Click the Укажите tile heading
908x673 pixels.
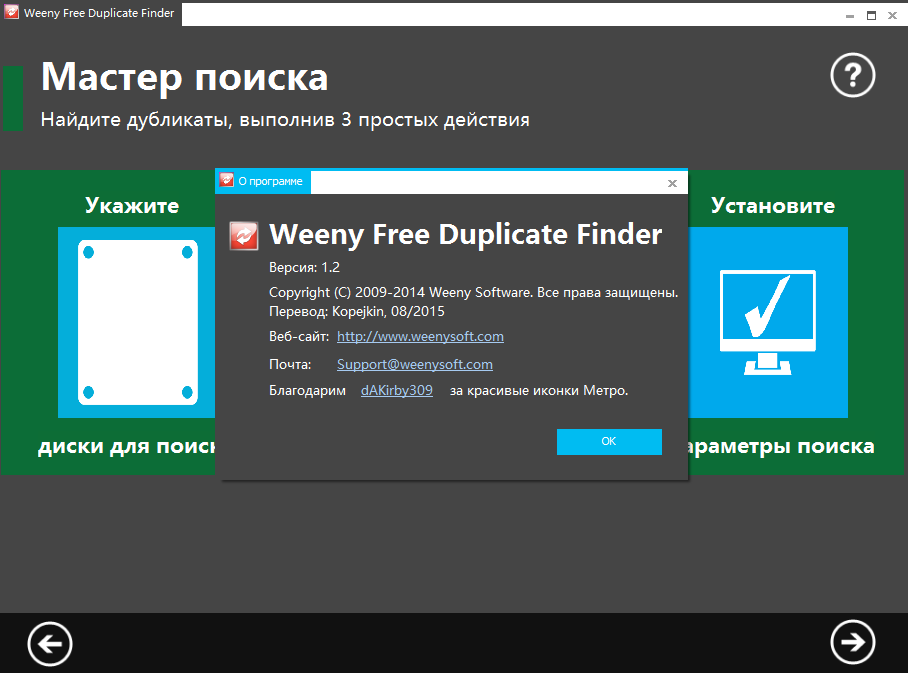[x=132, y=206]
